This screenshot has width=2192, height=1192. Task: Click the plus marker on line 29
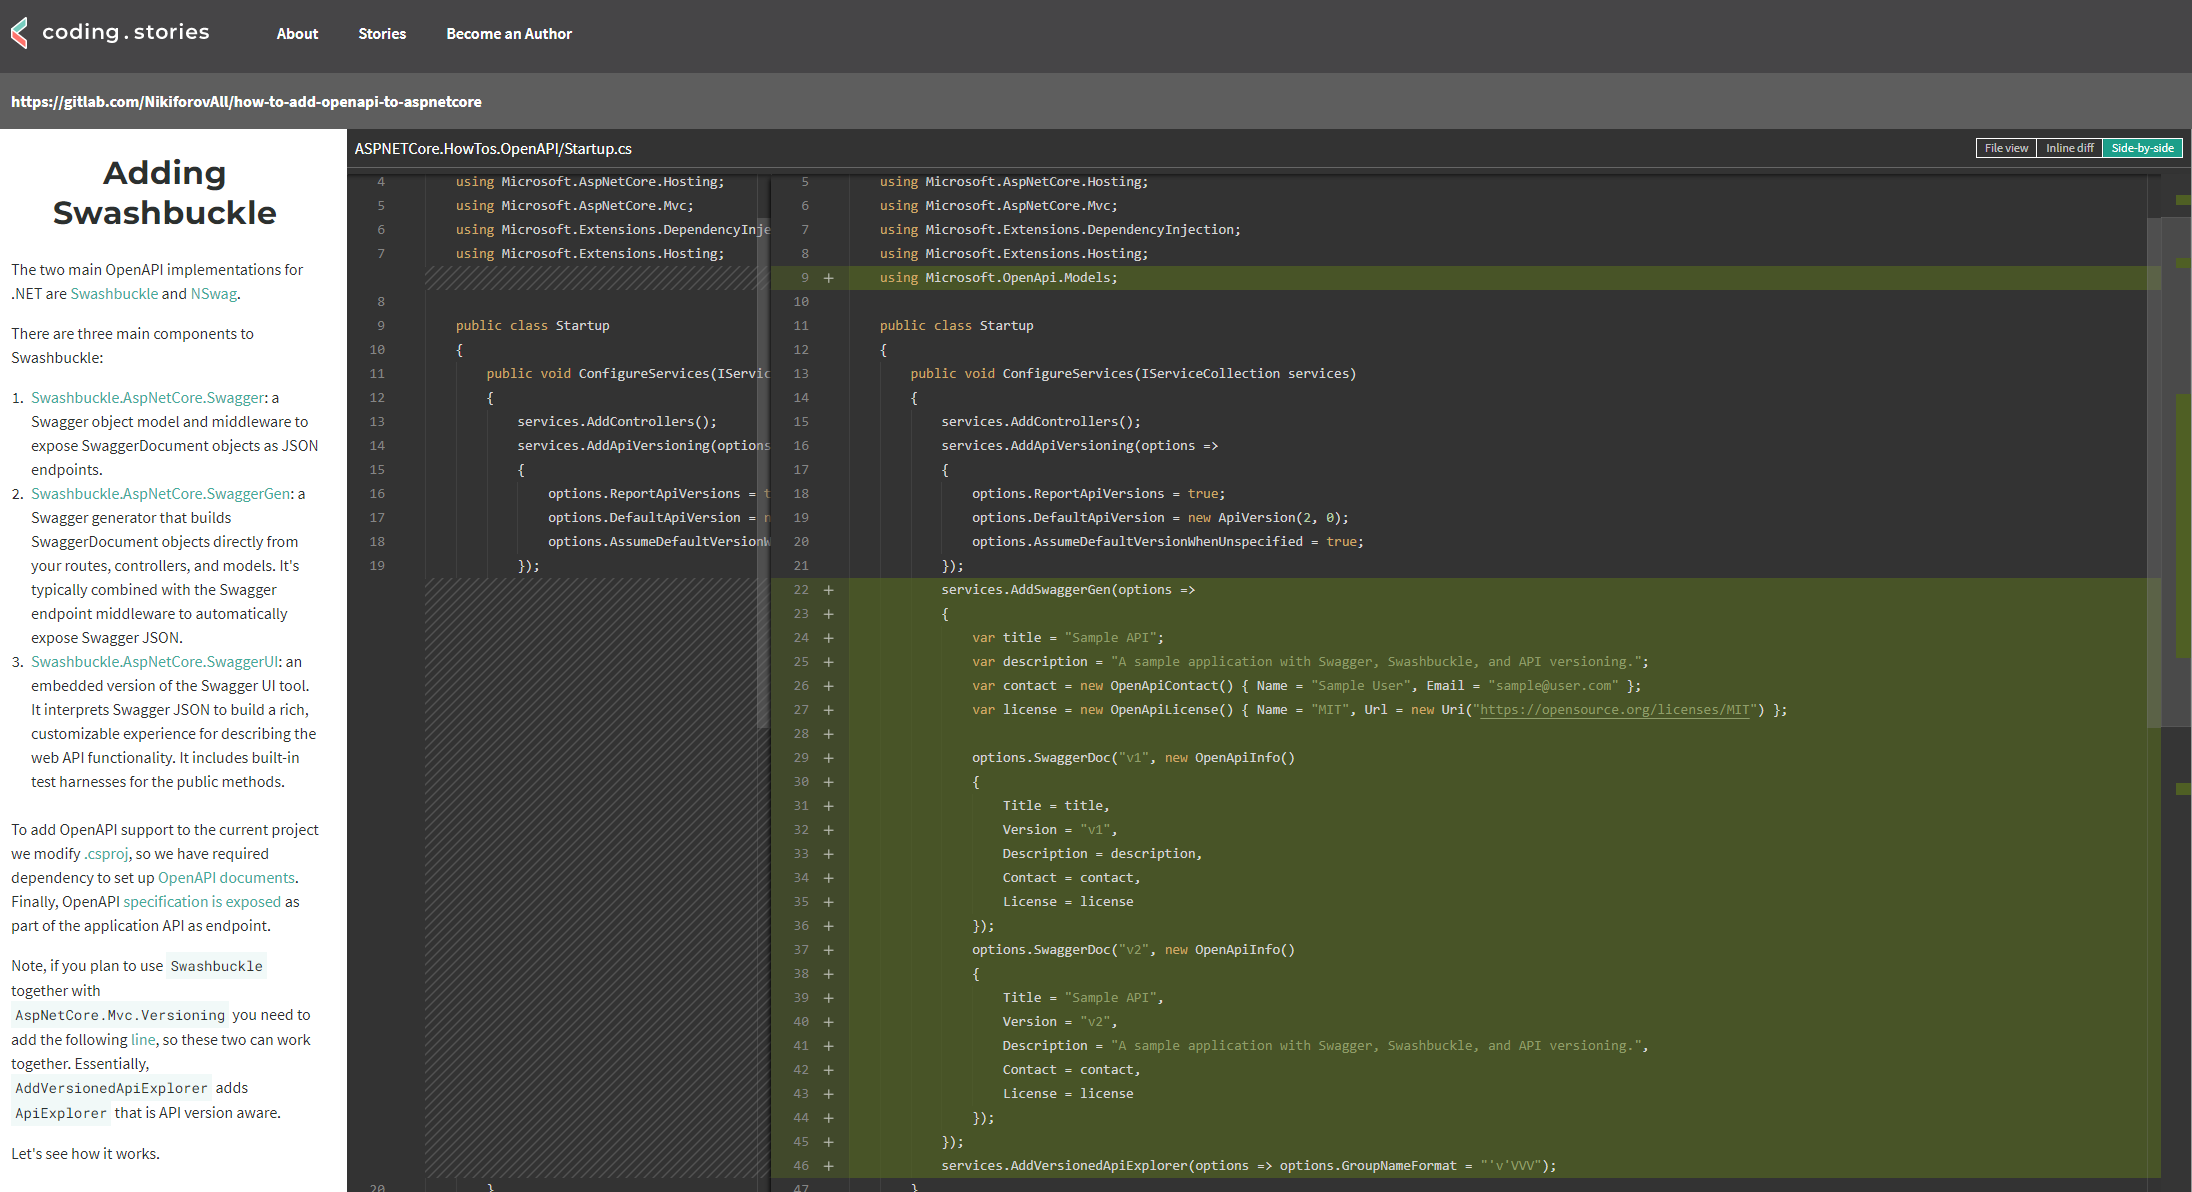pos(828,758)
